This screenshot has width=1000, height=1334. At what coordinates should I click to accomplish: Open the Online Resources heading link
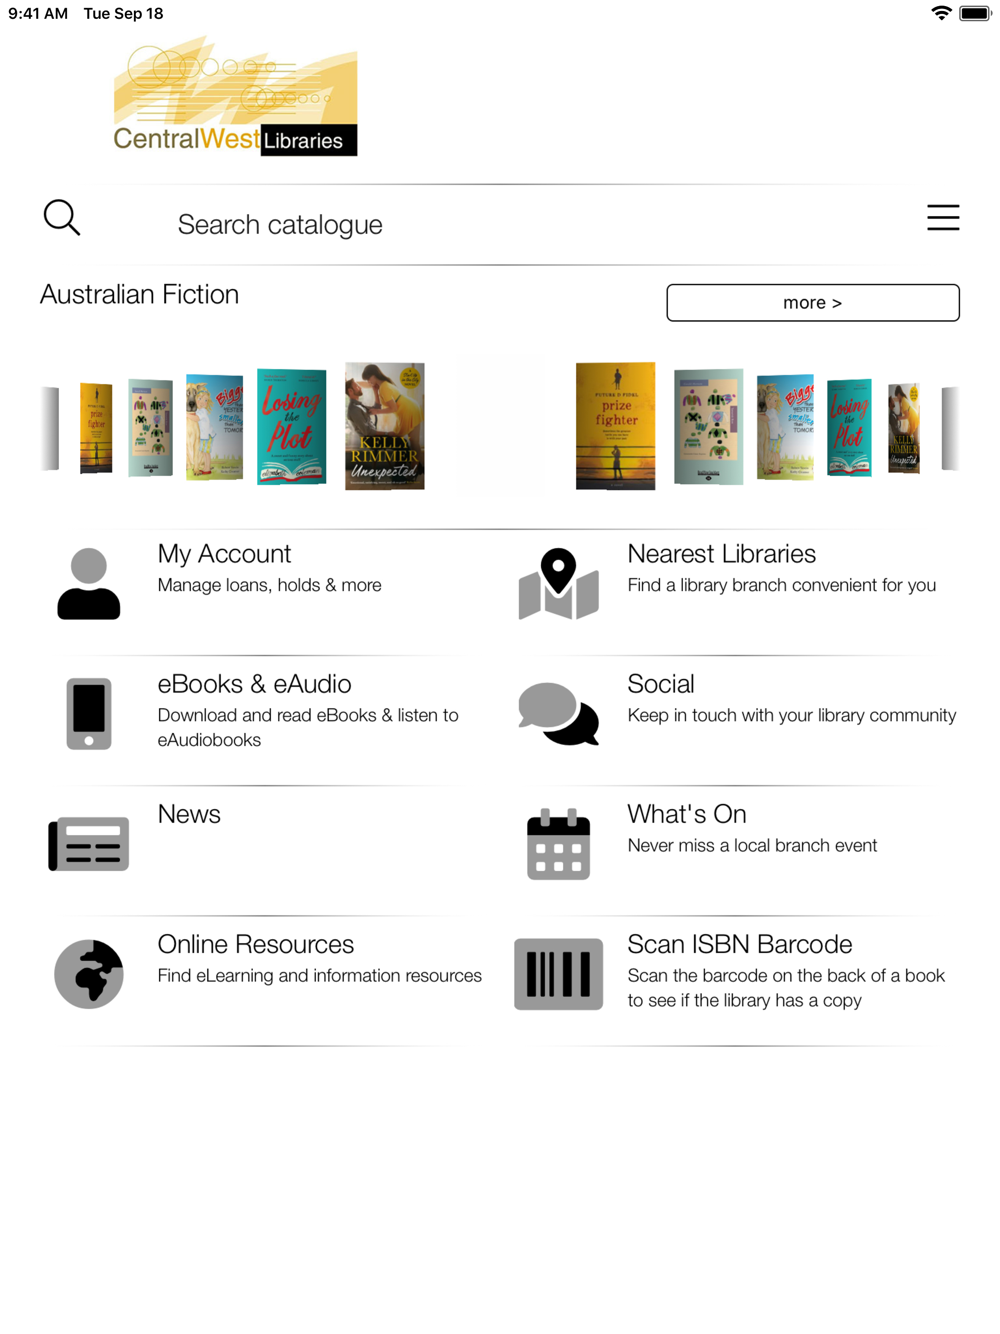(x=255, y=944)
